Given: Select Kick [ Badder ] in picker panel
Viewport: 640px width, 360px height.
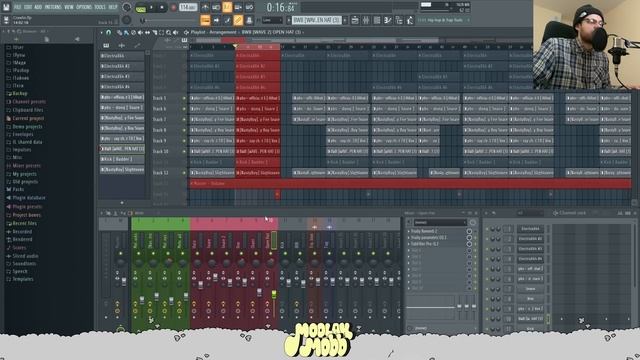Looking at the screenshot, I should point(122,159).
